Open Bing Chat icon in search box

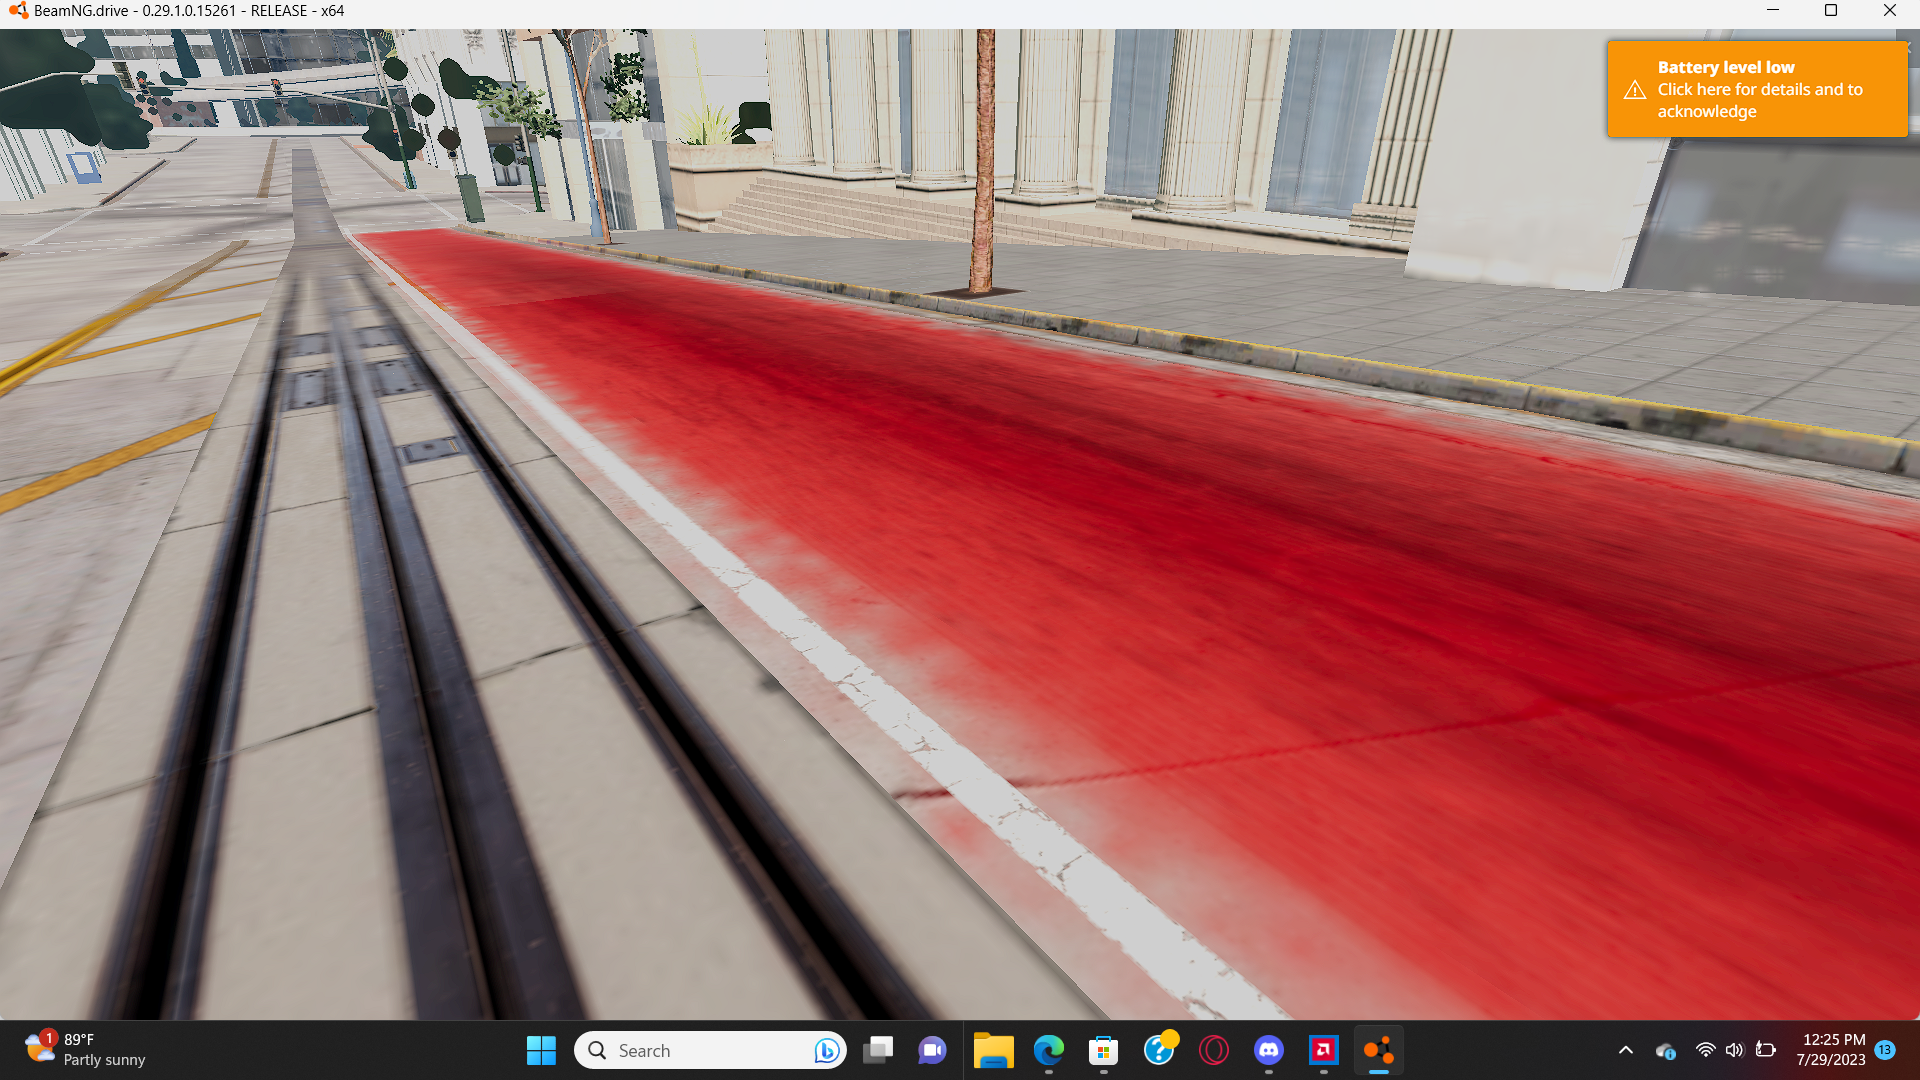pyautogui.click(x=826, y=1050)
